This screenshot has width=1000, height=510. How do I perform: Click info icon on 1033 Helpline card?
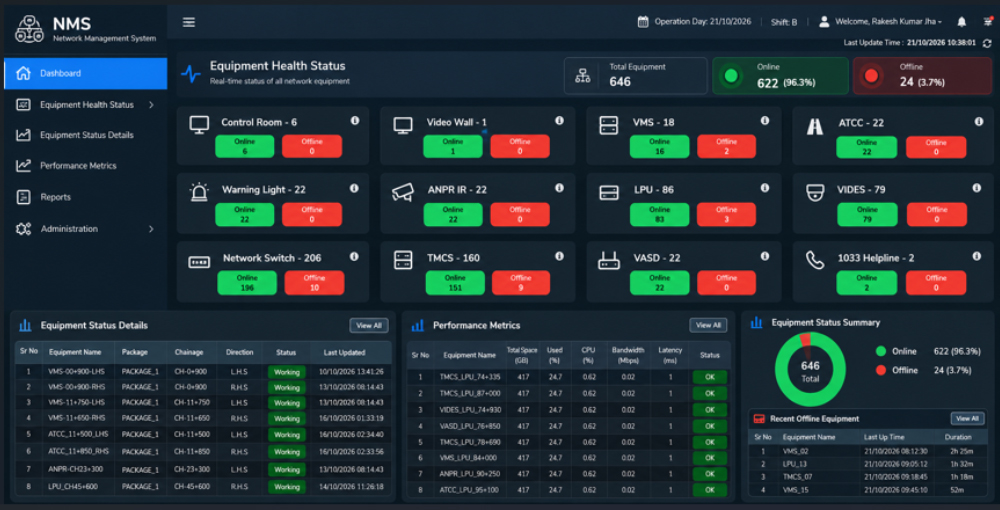point(976,256)
